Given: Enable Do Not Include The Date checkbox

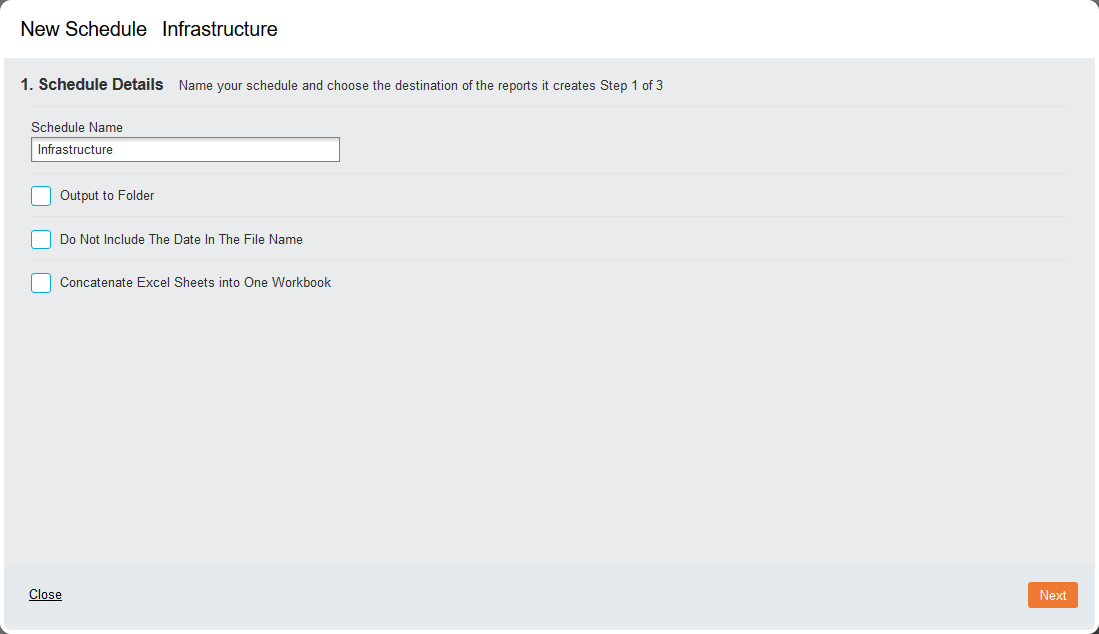Looking at the screenshot, I should pos(41,240).
